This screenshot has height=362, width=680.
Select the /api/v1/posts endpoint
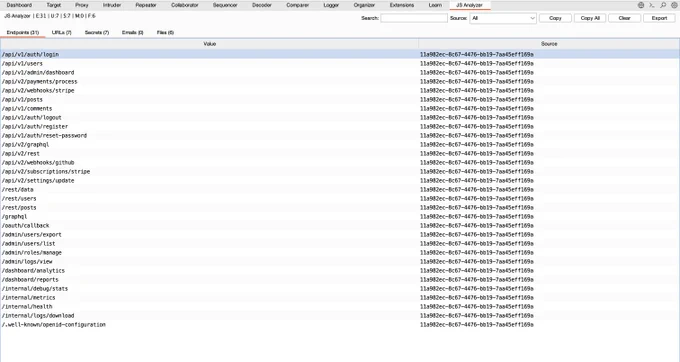340,100
